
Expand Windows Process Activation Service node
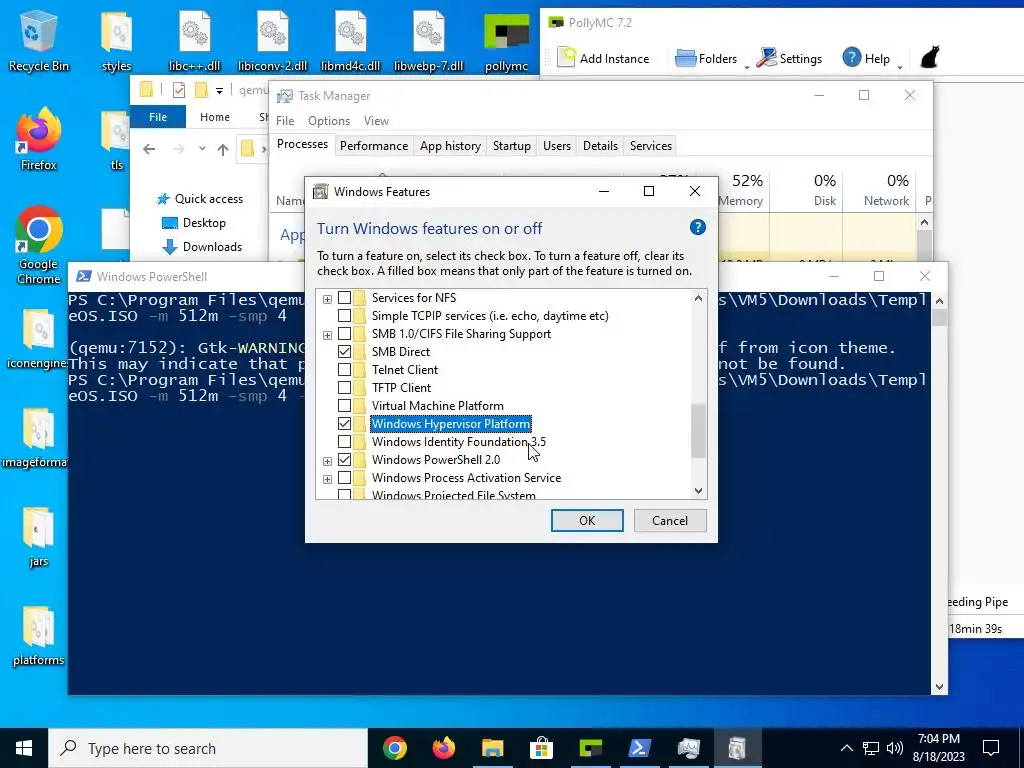click(327, 479)
